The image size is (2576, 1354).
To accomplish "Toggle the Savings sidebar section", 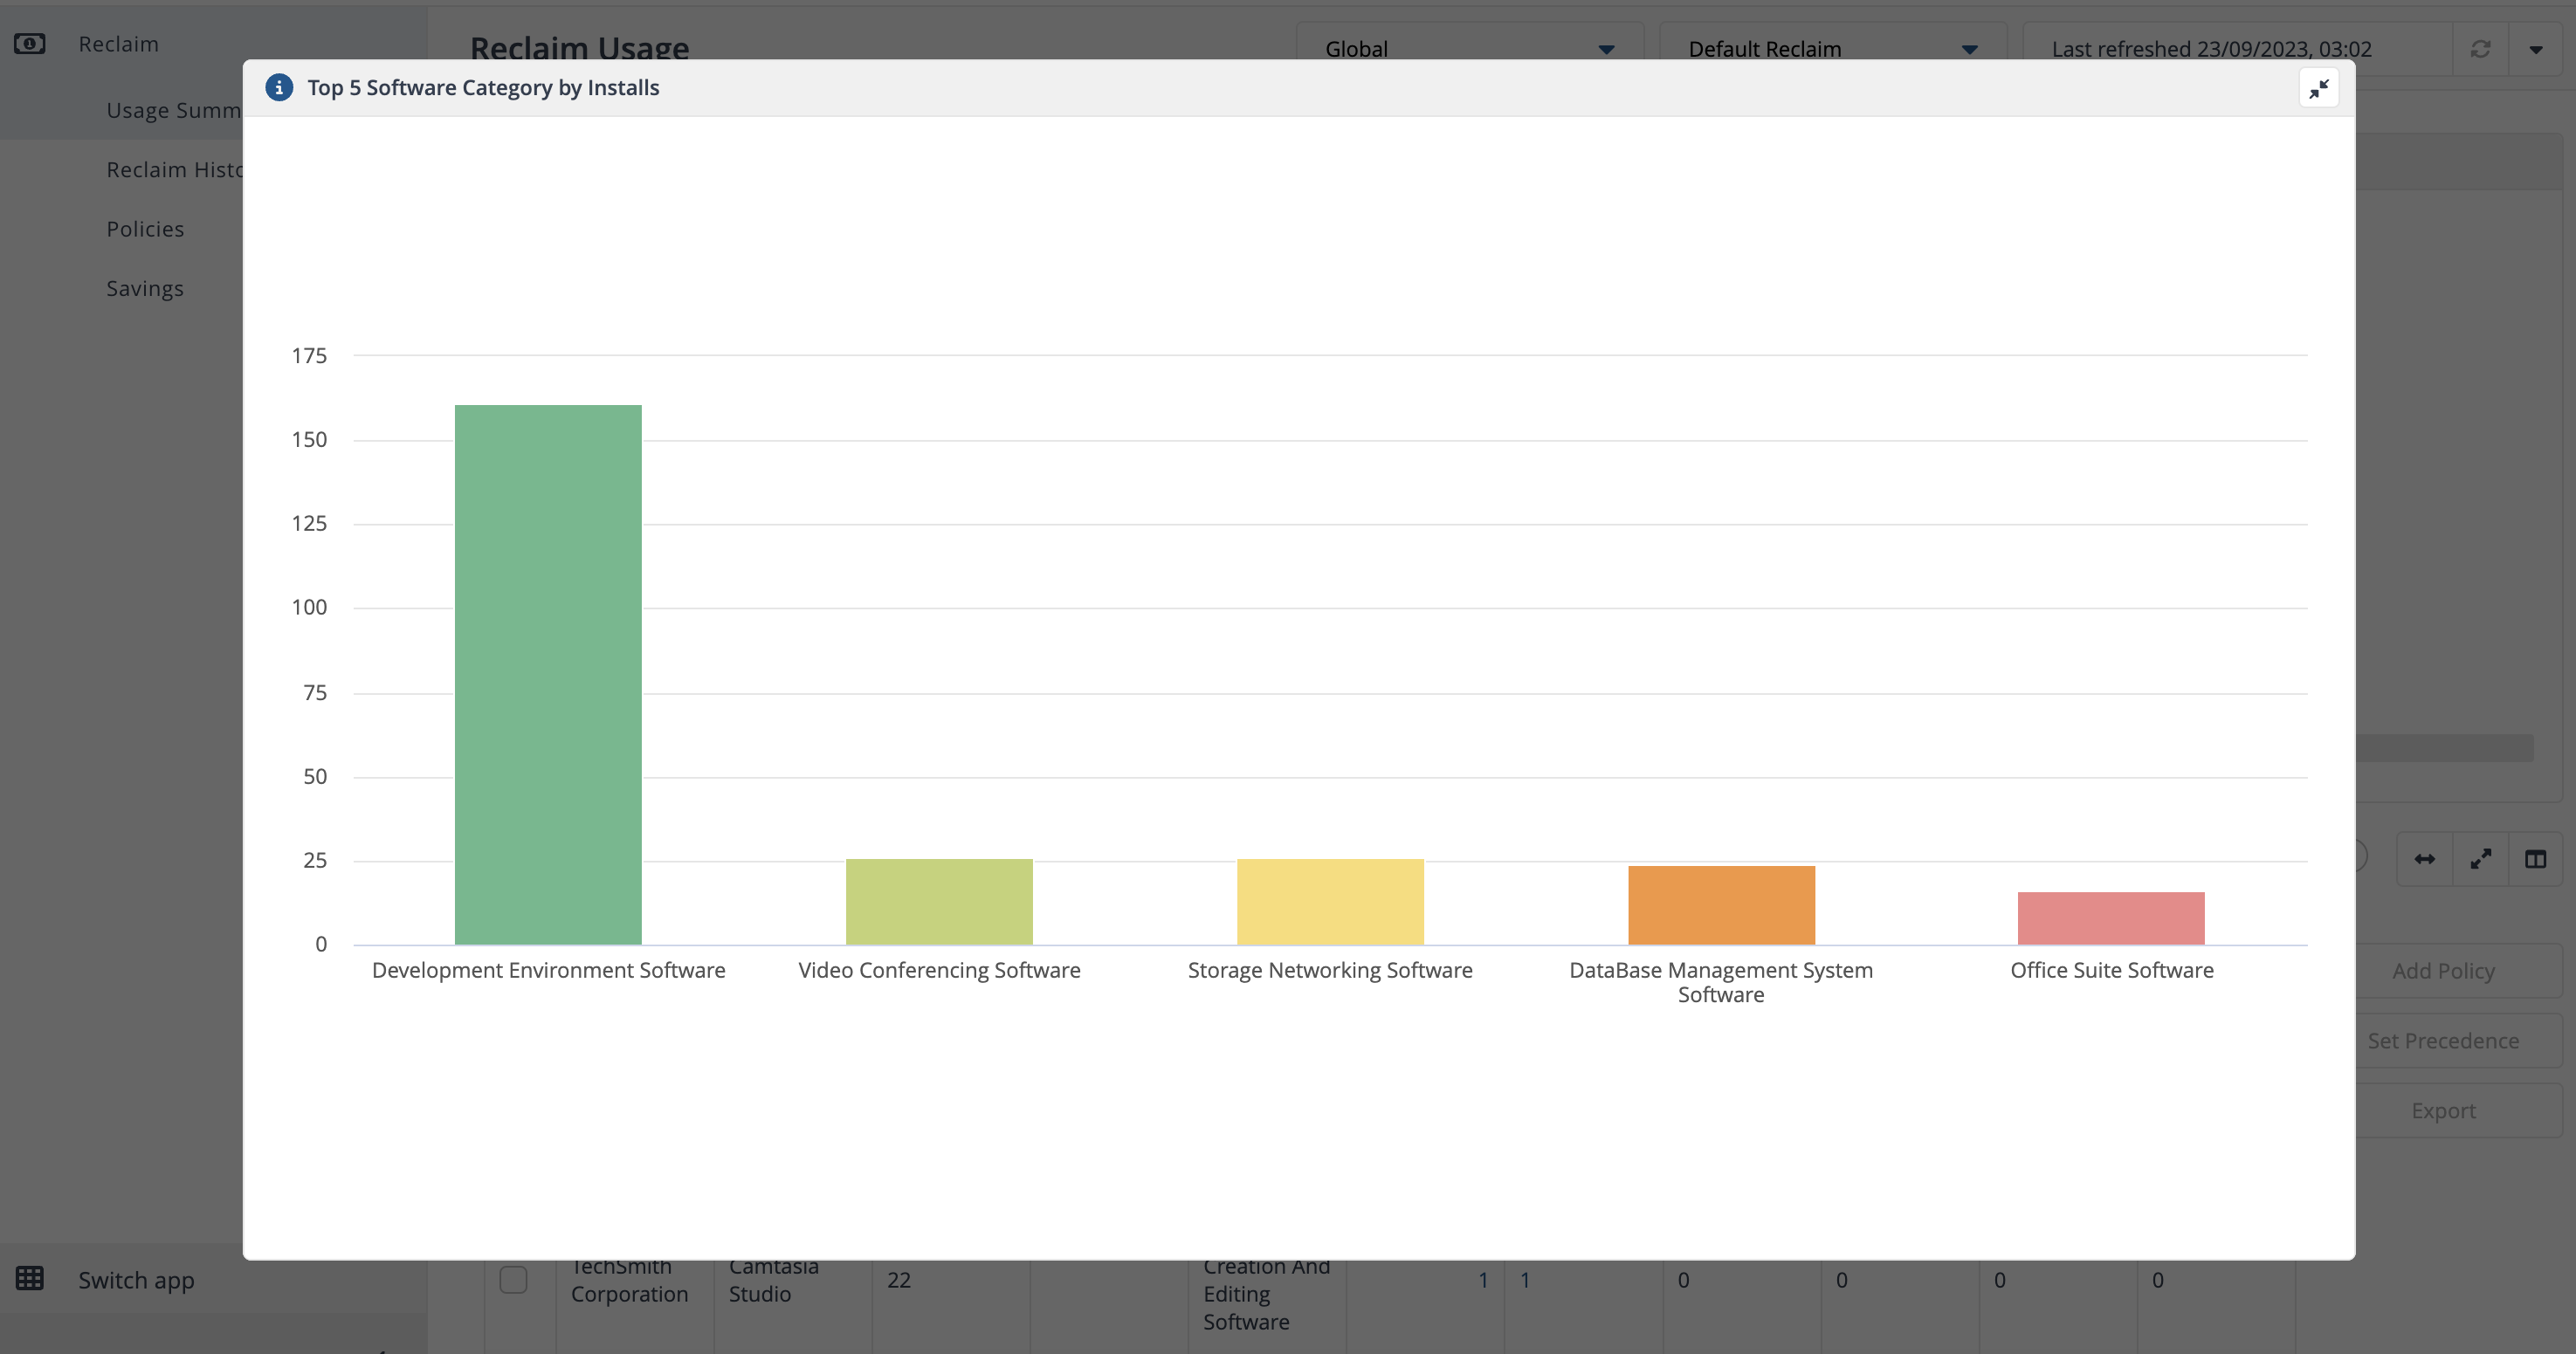I will coord(145,286).
